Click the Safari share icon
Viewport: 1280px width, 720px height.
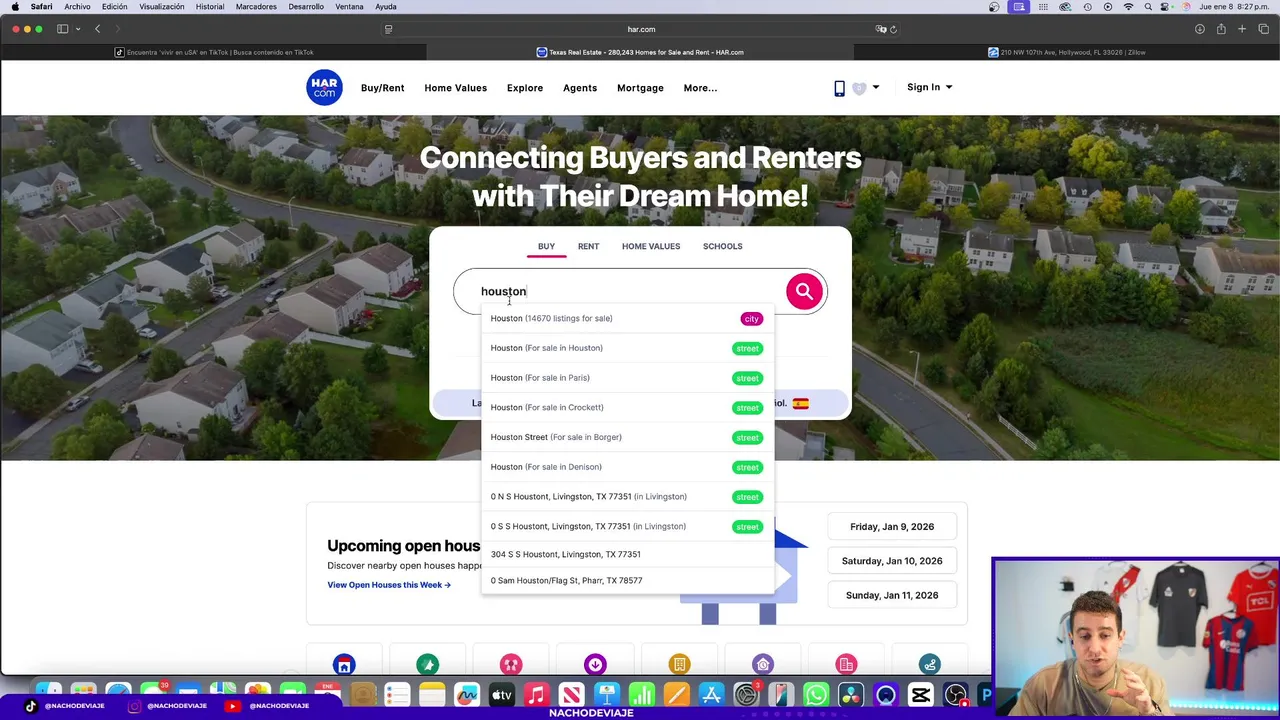(x=1221, y=29)
